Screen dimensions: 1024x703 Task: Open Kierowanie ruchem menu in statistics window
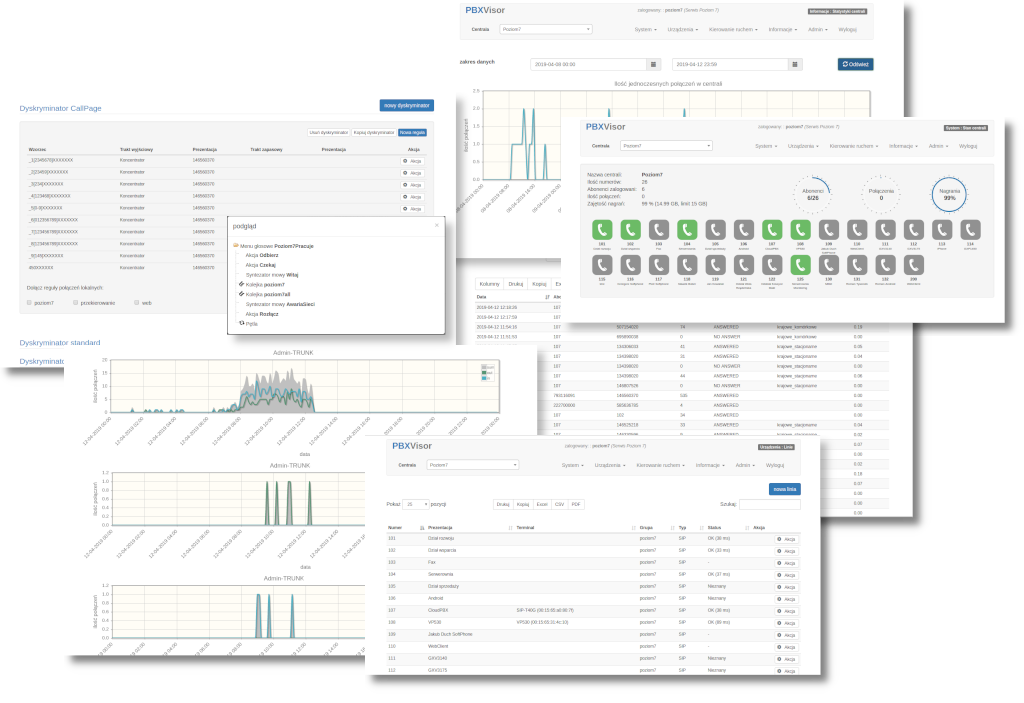click(733, 29)
